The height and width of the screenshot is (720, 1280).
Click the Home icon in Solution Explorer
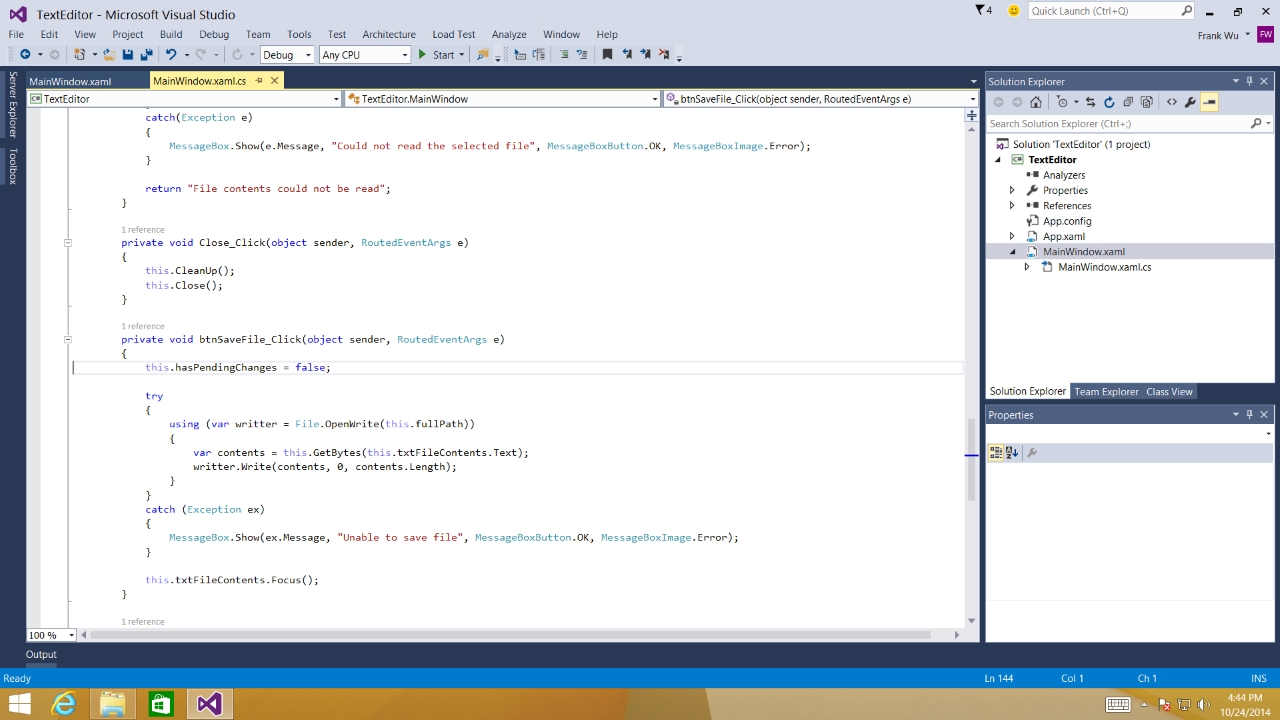tap(1036, 102)
